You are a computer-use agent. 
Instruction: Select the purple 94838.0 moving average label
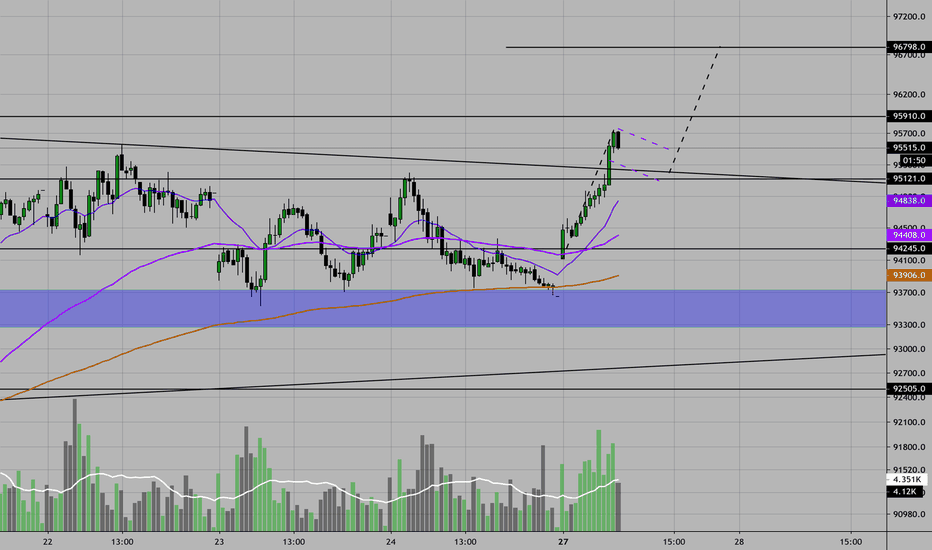tap(909, 200)
